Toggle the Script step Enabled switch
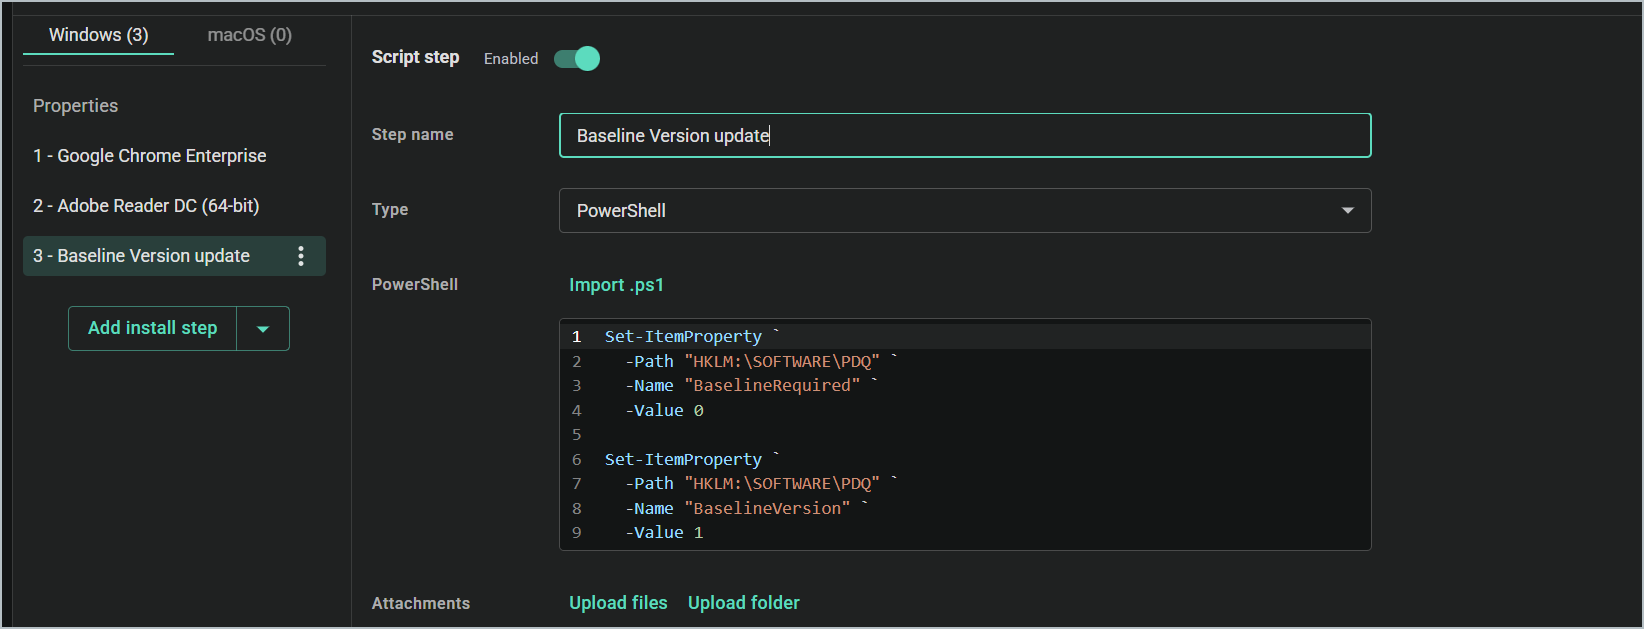This screenshot has height=629, width=1644. click(577, 59)
